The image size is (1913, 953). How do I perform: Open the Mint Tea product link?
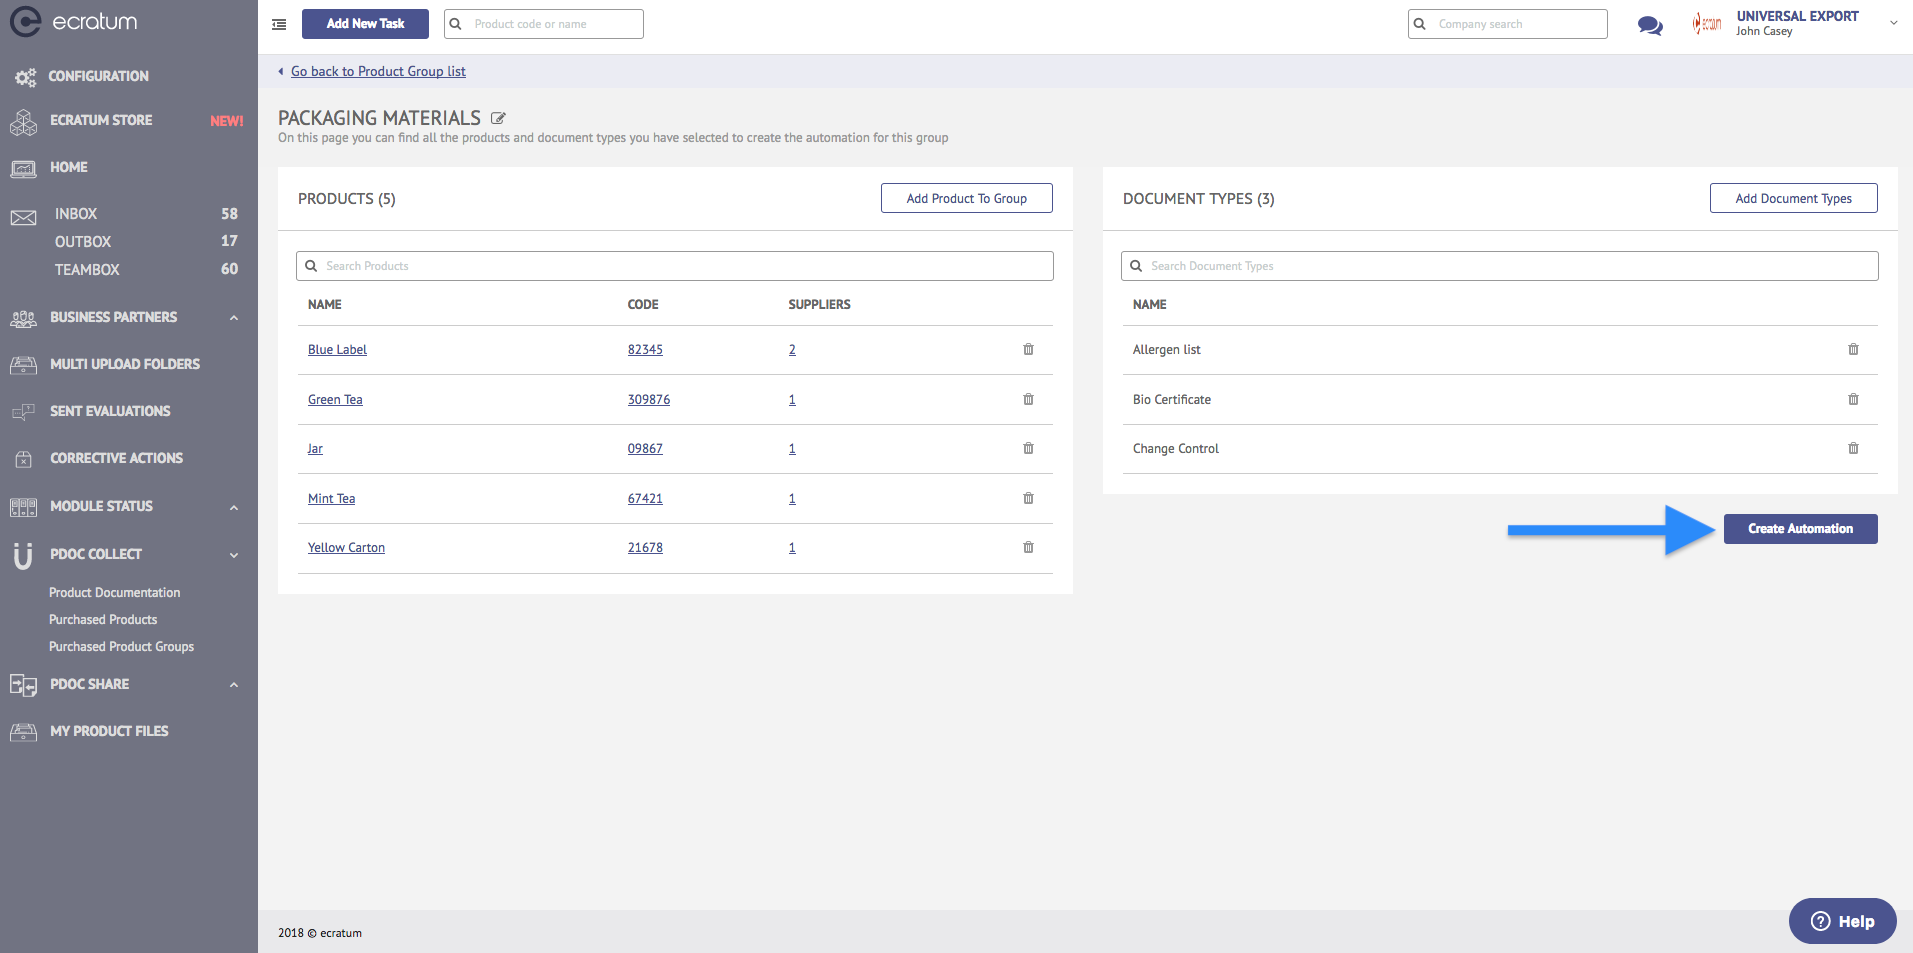coord(331,499)
